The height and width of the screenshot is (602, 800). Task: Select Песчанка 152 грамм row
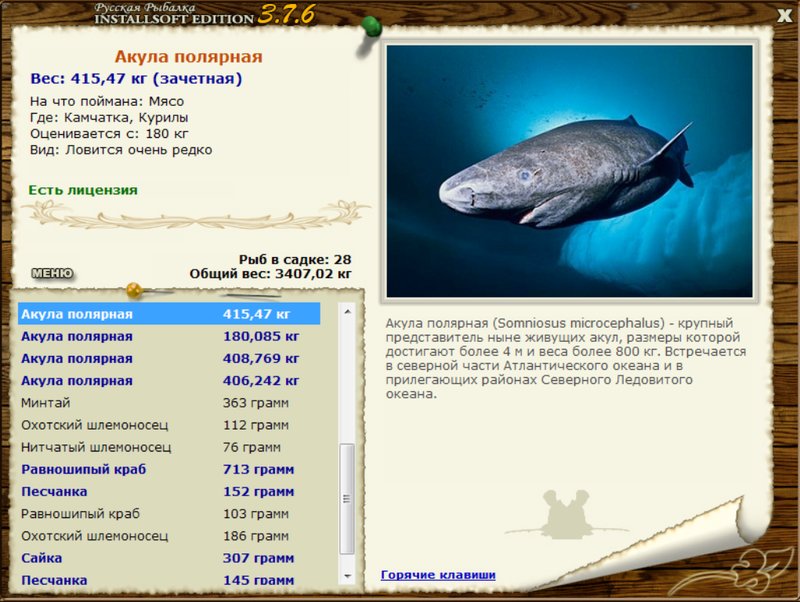click(169, 491)
